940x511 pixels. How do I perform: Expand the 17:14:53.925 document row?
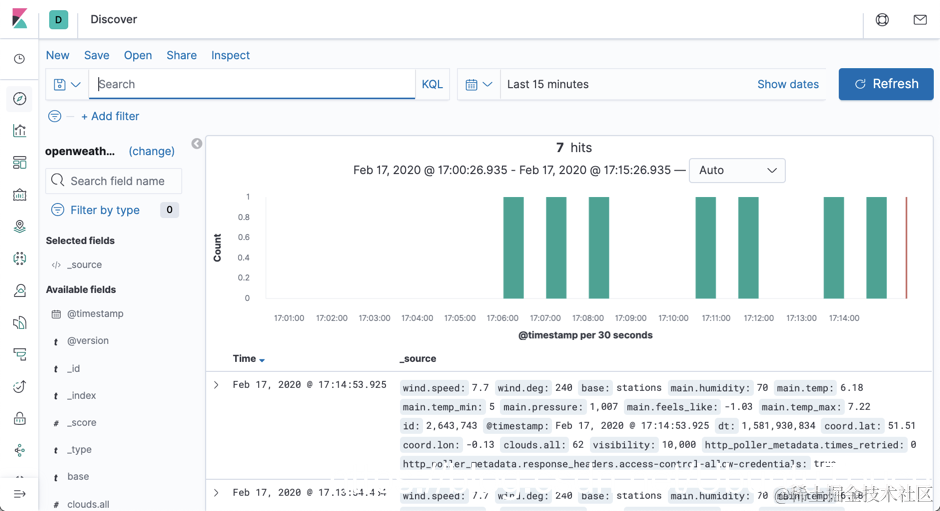point(216,385)
